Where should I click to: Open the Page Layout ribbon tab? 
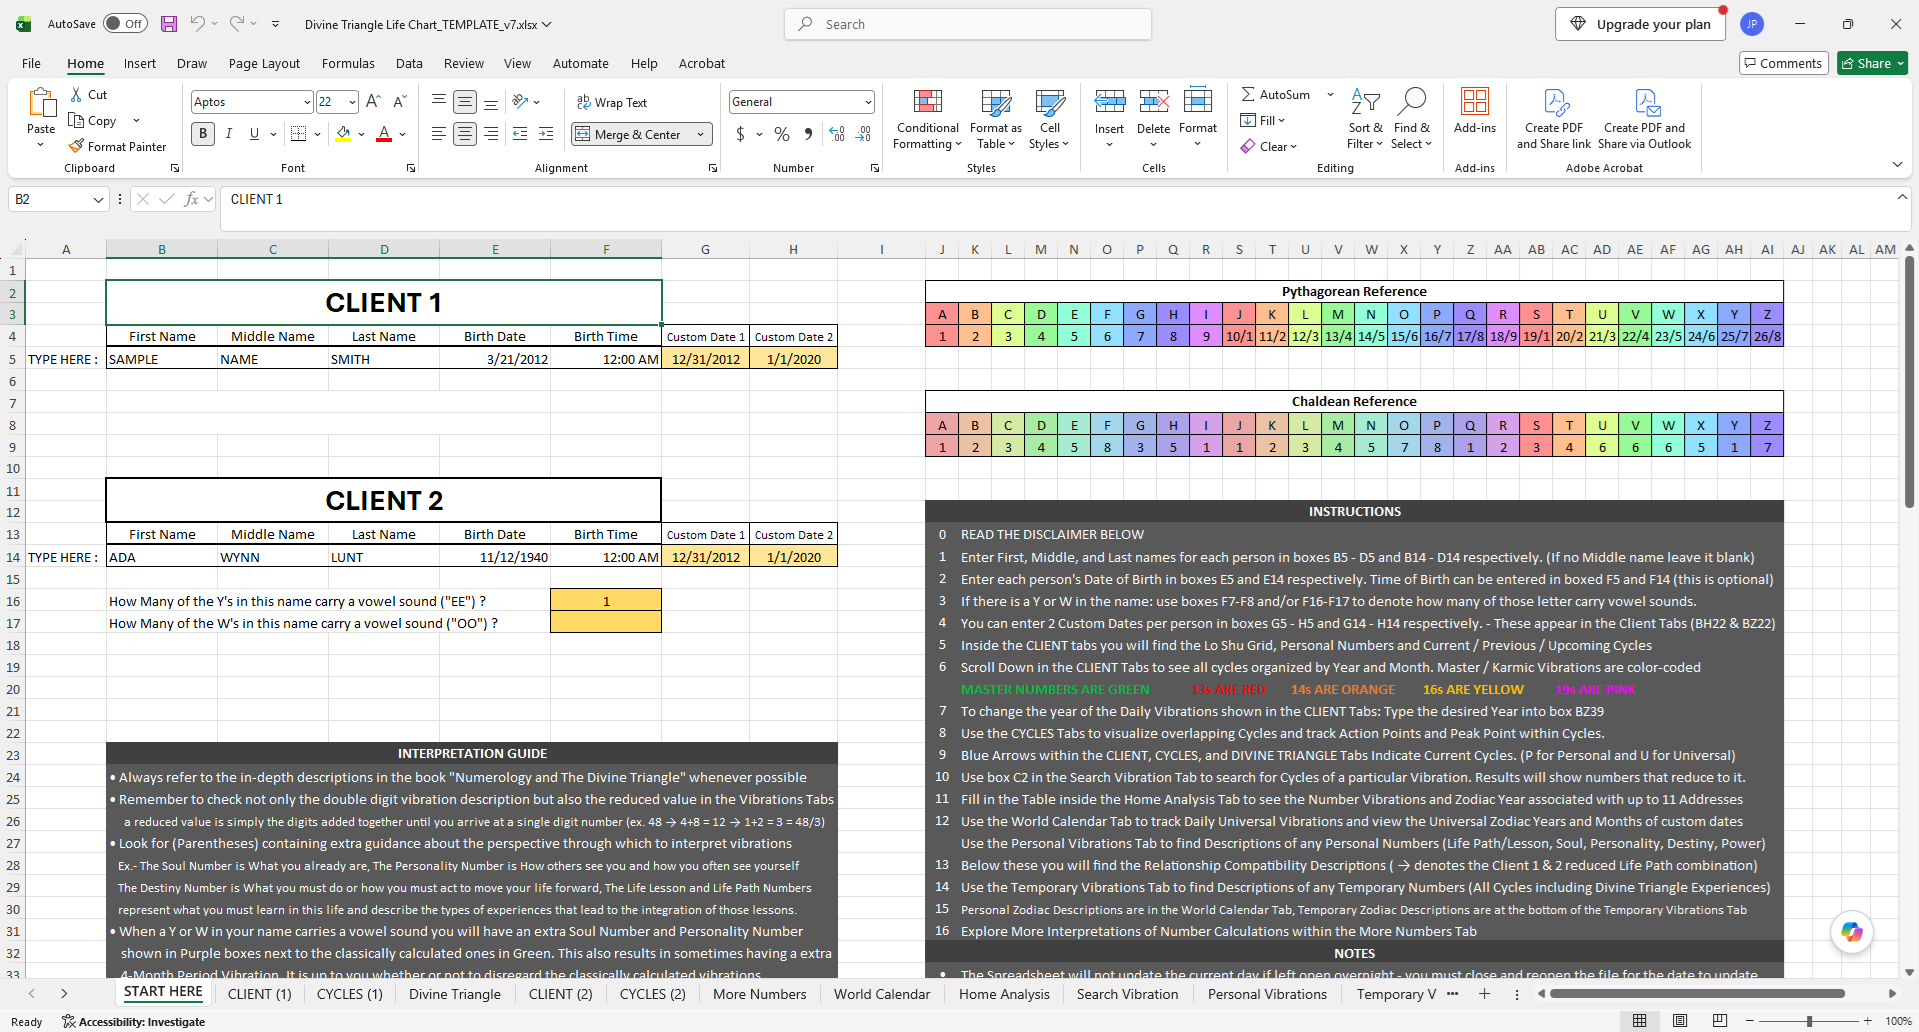pyautogui.click(x=264, y=63)
